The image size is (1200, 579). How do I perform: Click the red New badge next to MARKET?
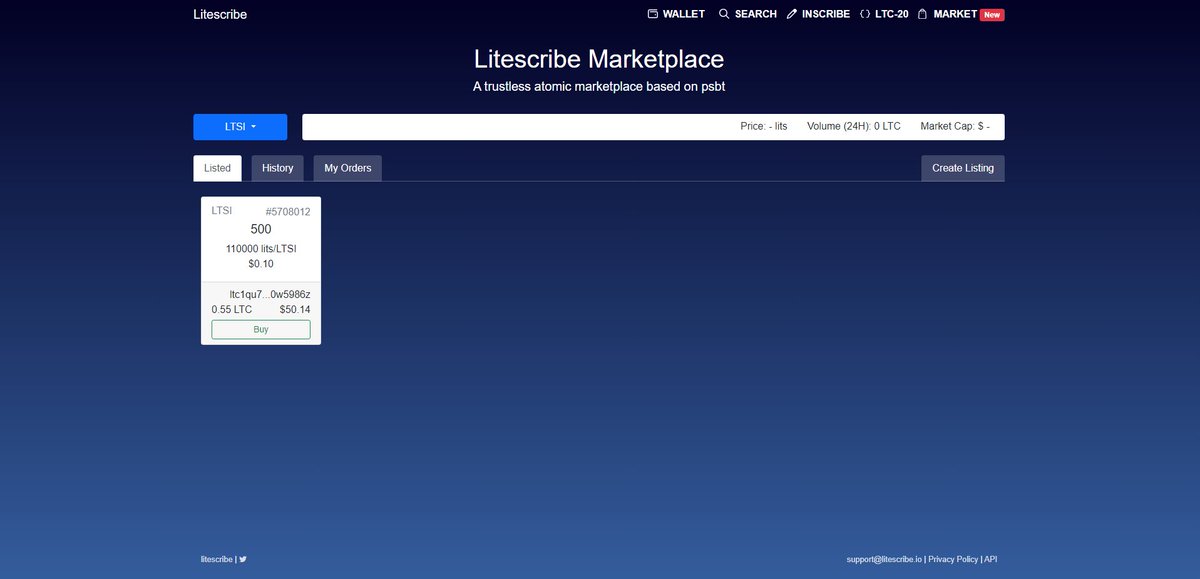tap(993, 13)
